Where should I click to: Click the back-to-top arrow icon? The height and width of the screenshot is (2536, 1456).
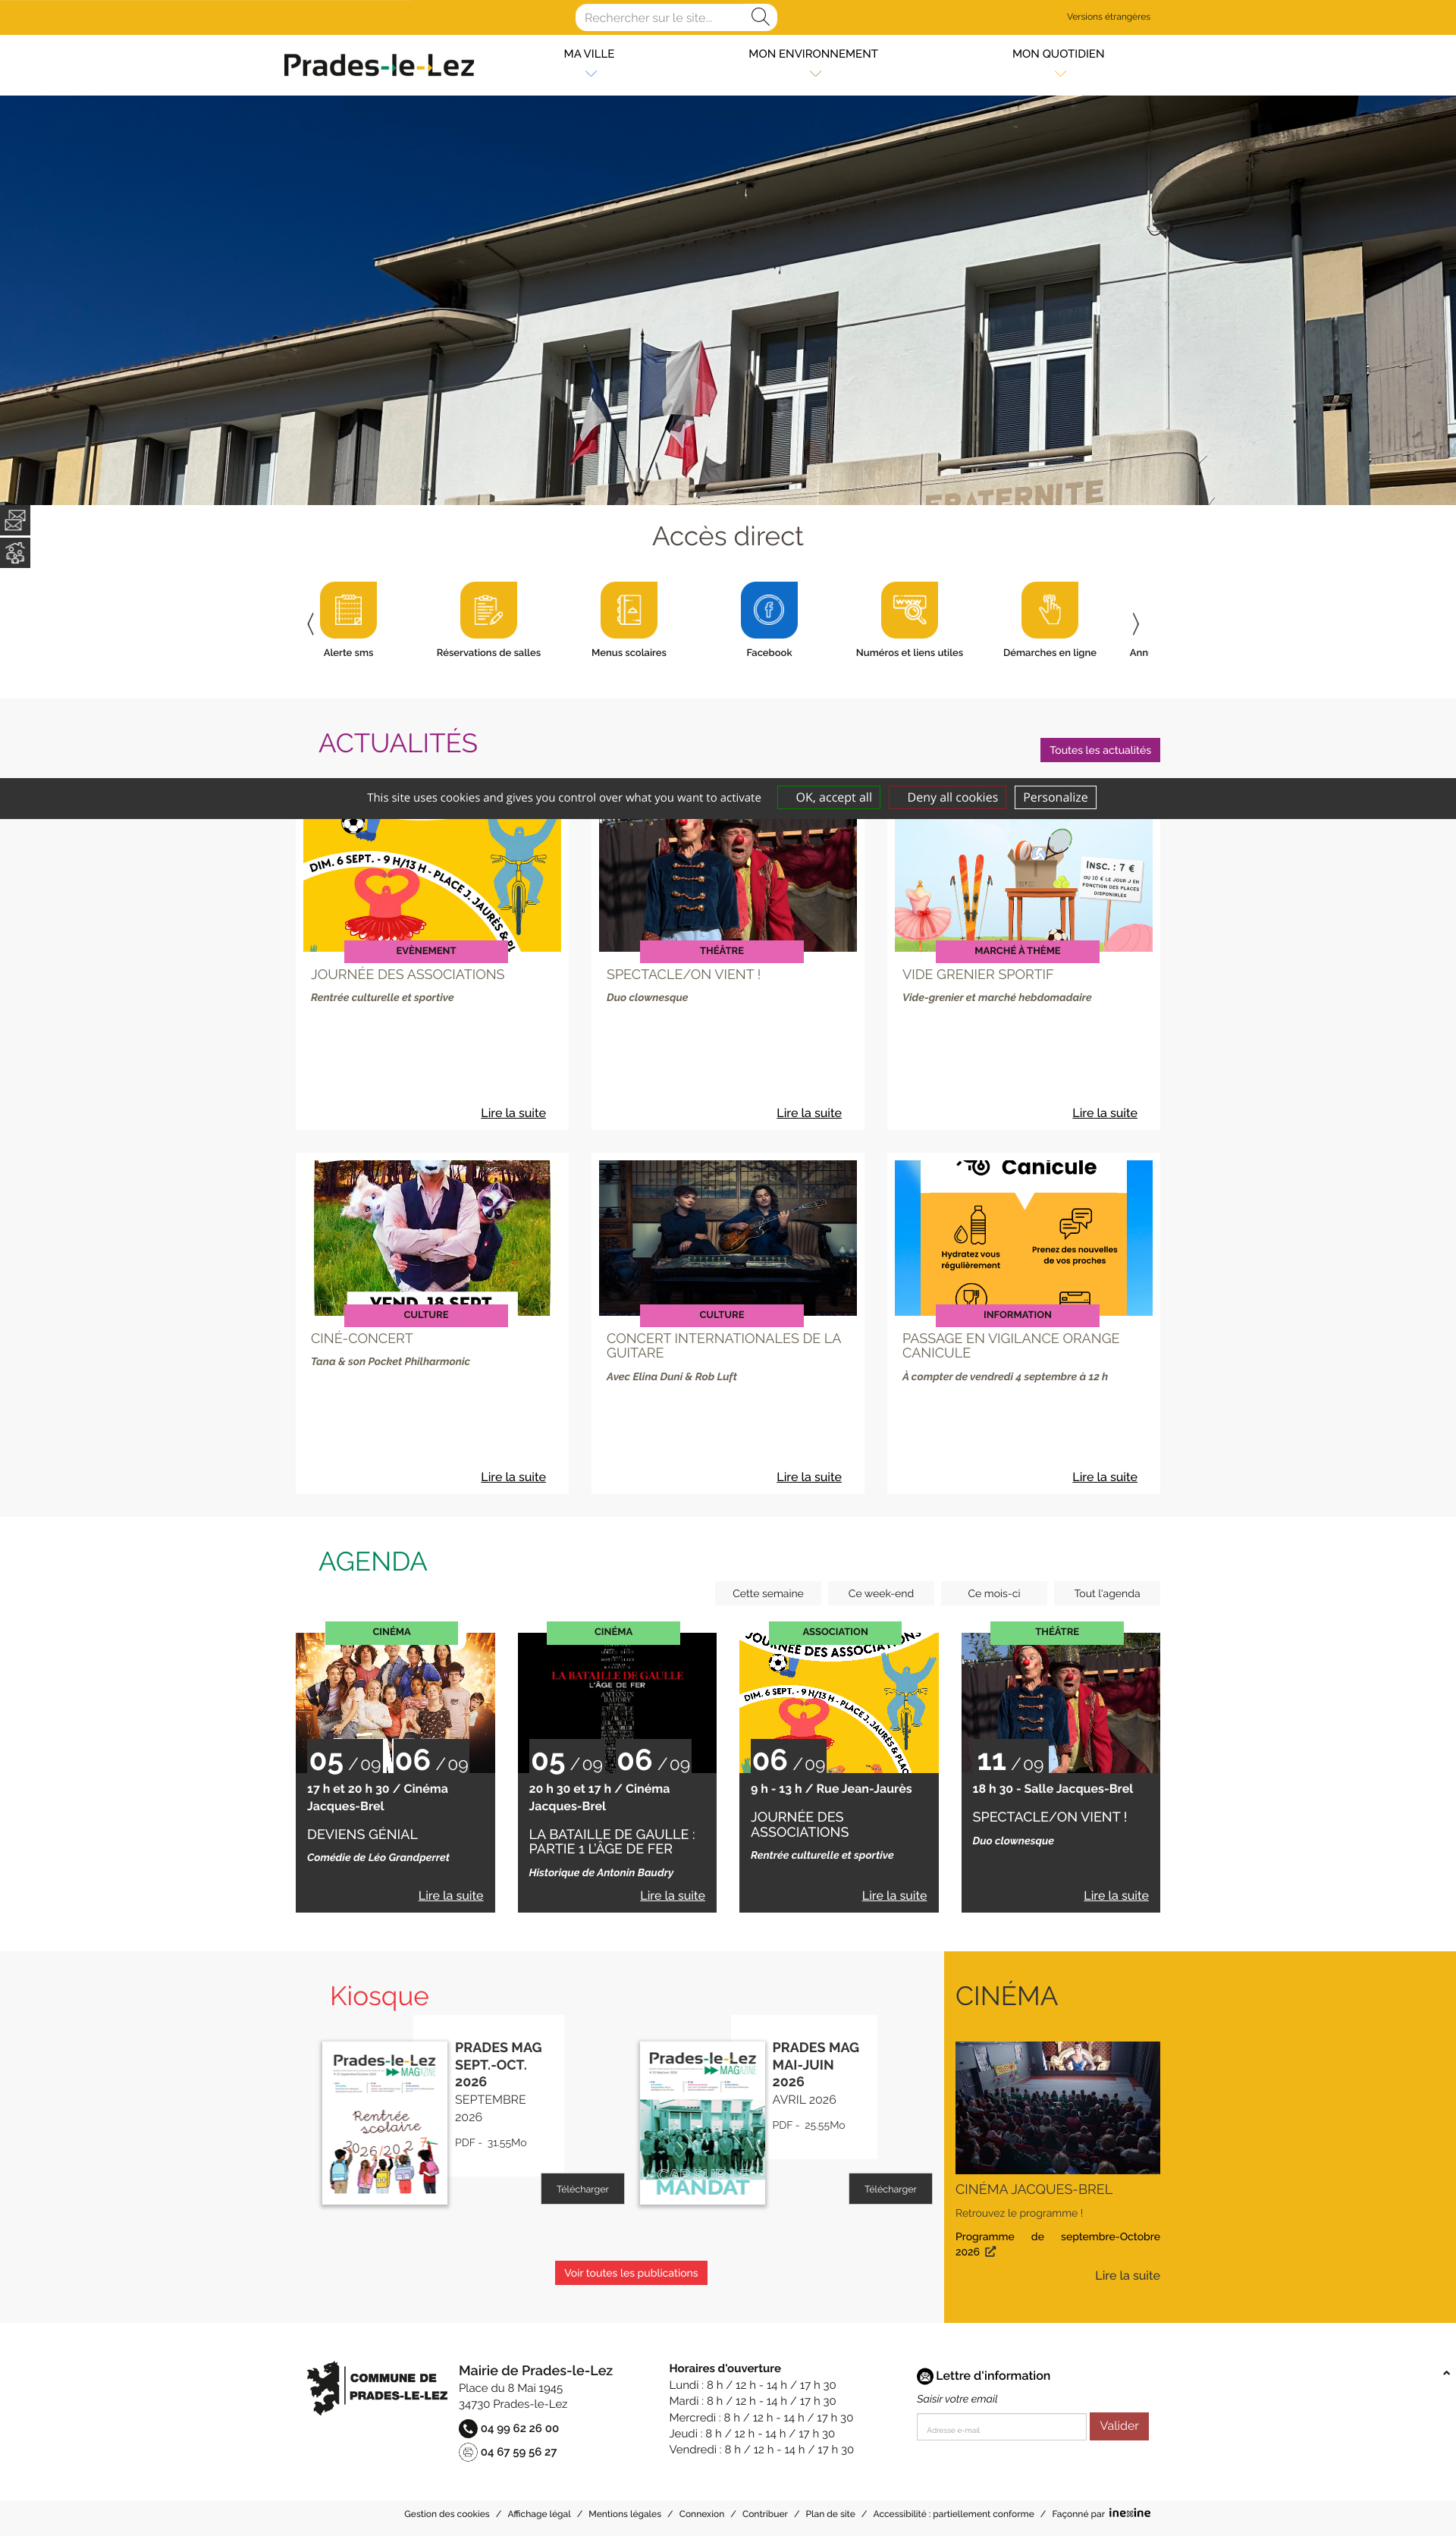click(x=1446, y=2373)
